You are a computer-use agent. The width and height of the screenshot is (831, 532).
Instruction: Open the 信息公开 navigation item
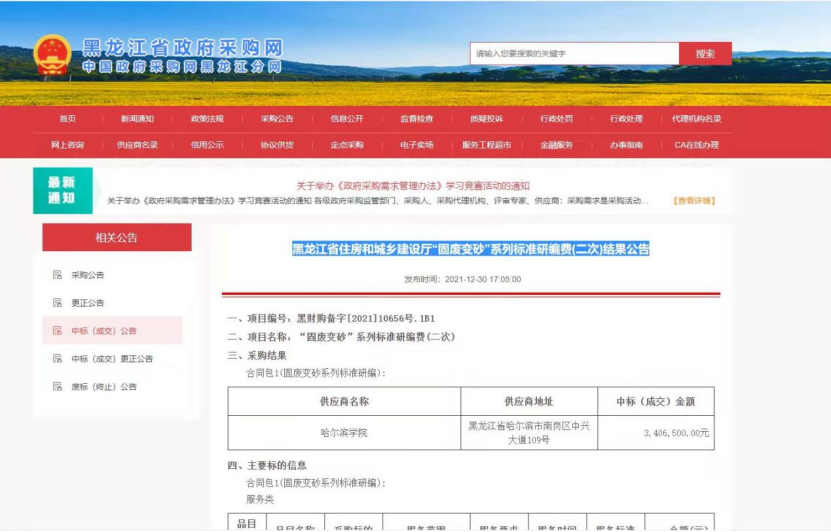[x=347, y=119]
